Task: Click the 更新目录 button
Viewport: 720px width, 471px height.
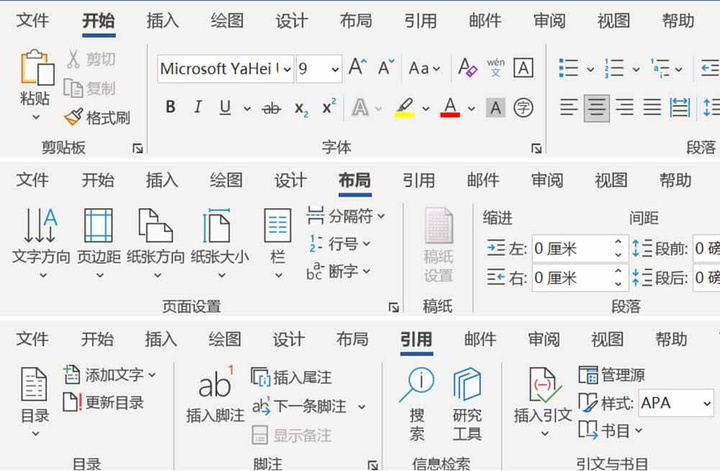Action: coord(103,403)
